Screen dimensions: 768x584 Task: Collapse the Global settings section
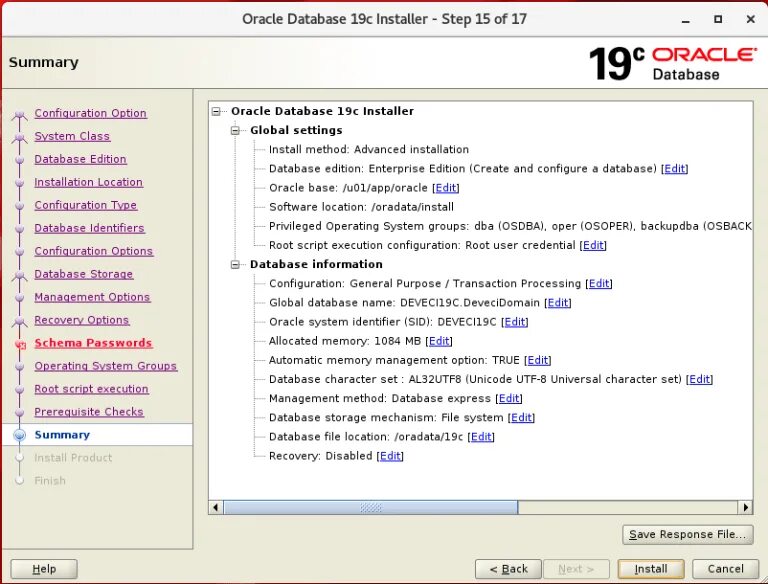point(235,130)
